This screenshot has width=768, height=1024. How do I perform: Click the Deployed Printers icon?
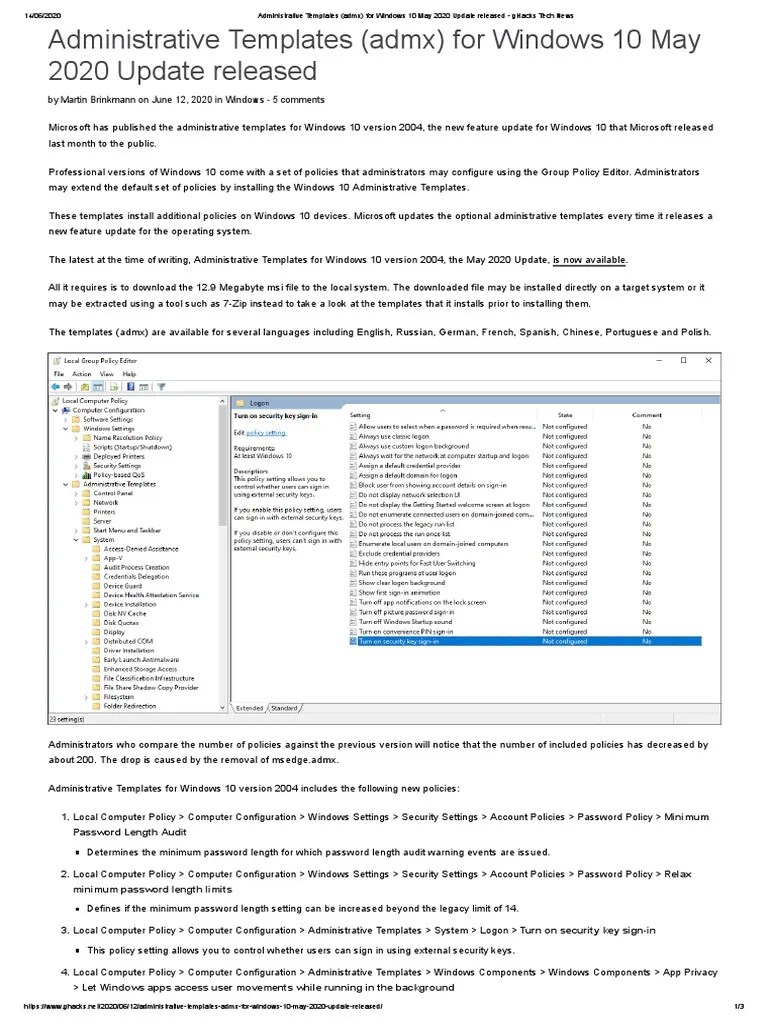(87, 456)
